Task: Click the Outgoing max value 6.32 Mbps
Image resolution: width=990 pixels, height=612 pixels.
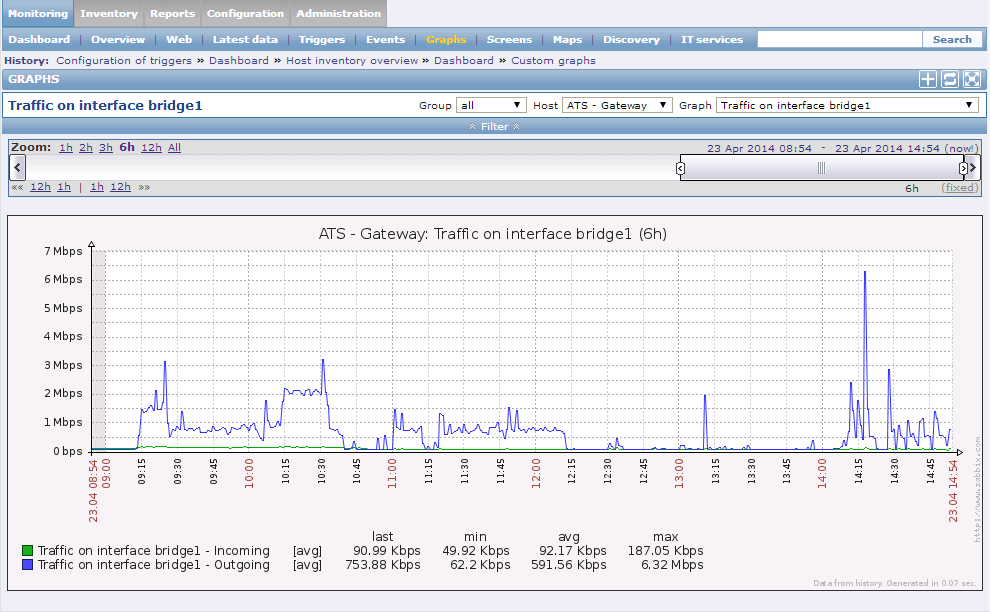Action: point(672,565)
